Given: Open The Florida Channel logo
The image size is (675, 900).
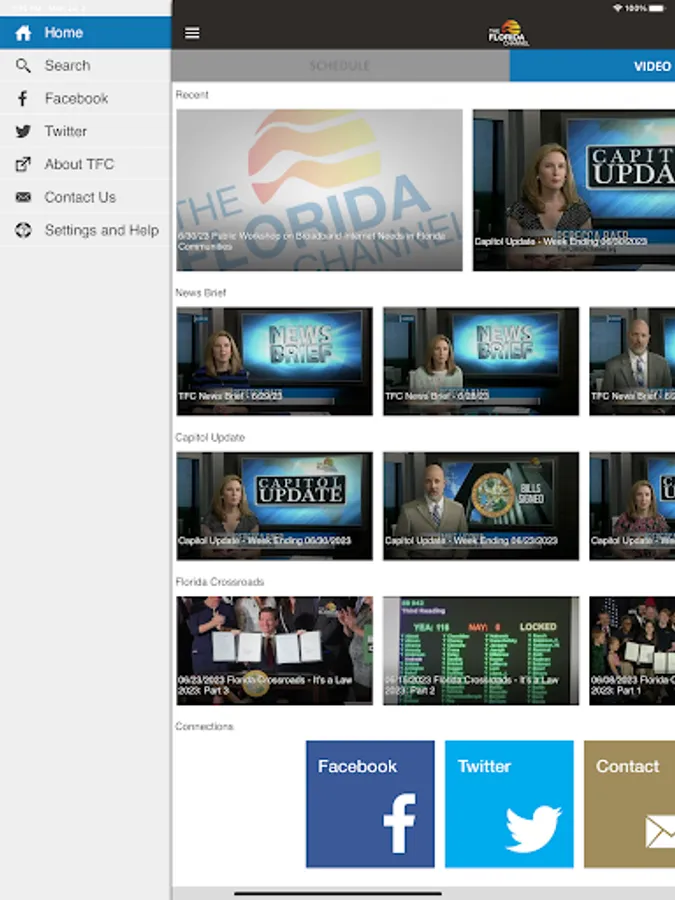Looking at the screenshot, I should (509, 33).
